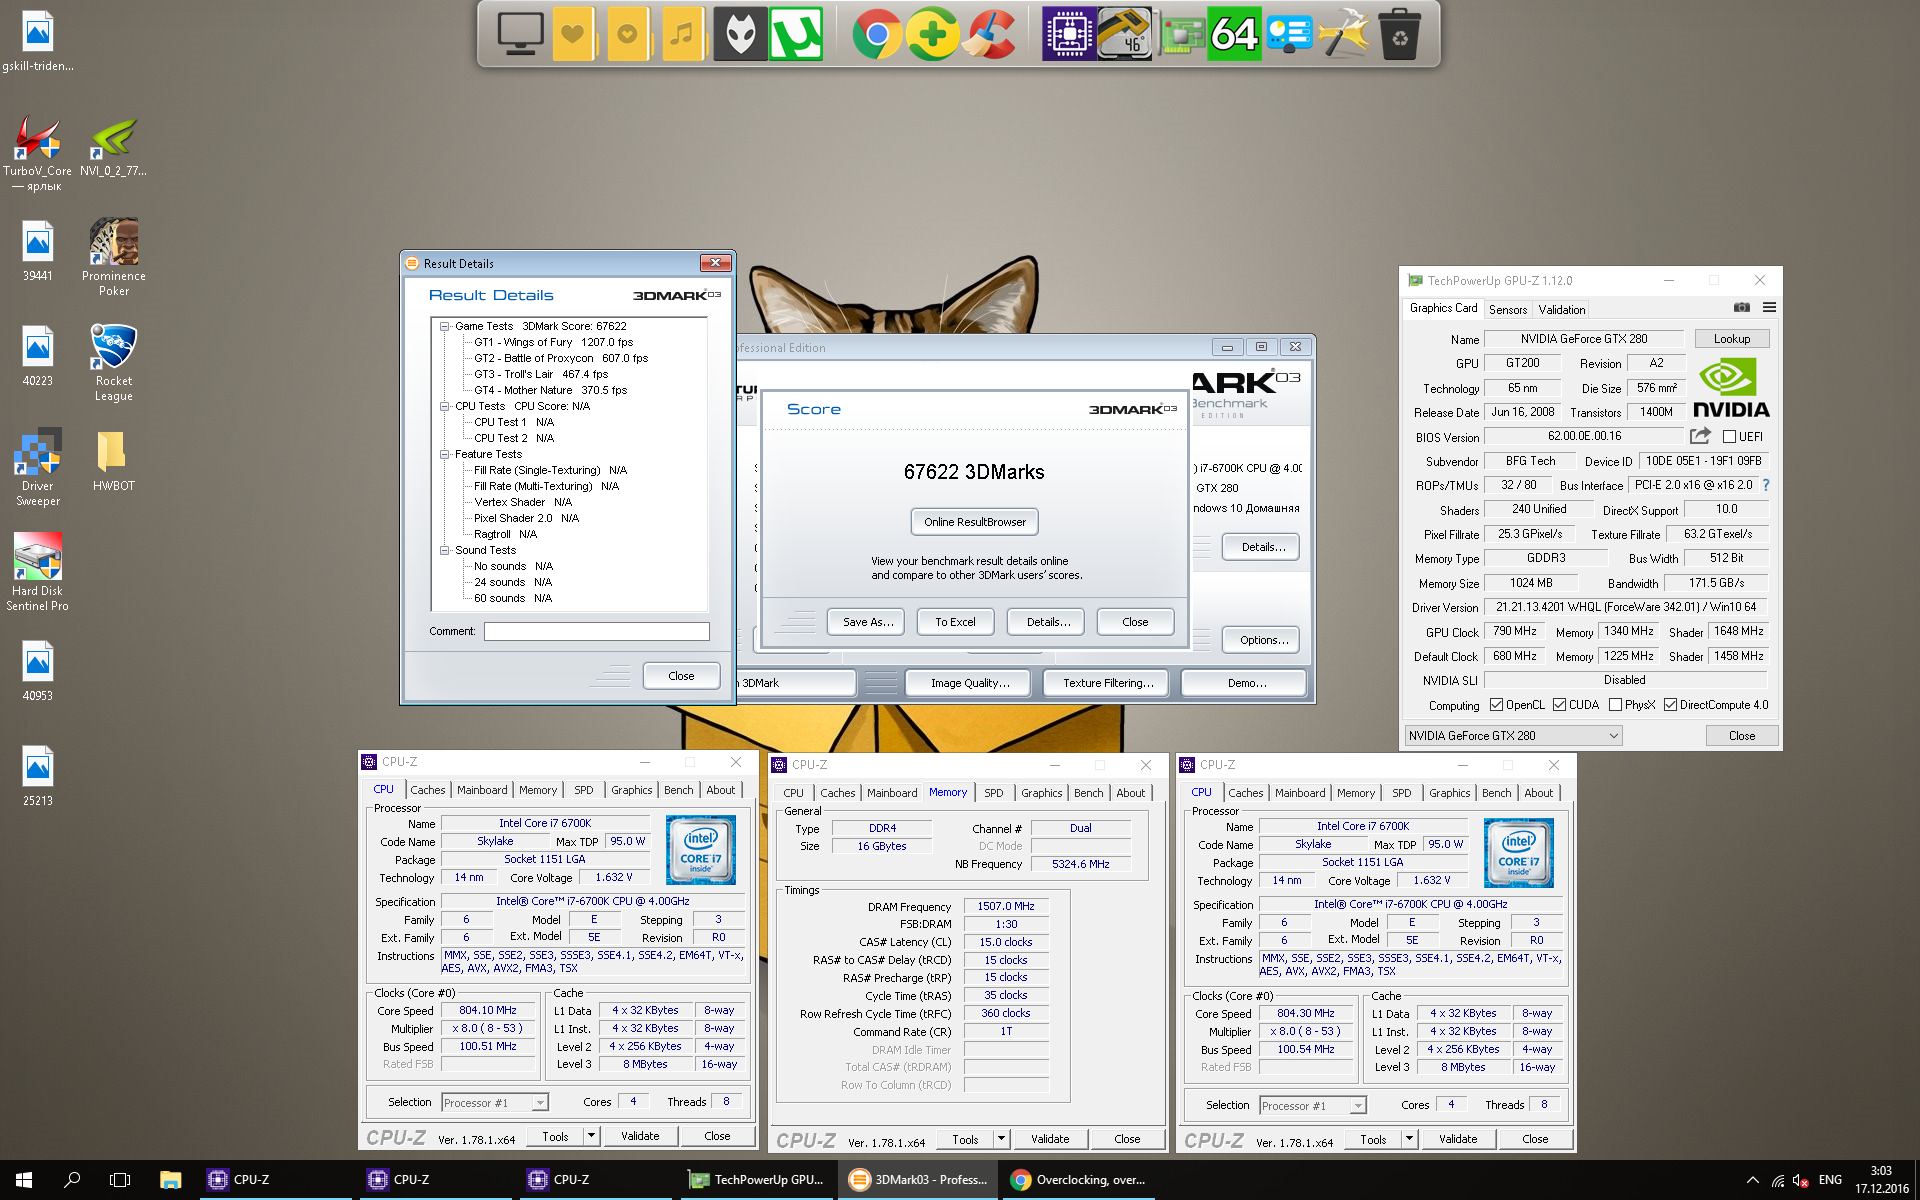Open the monitor icon in the dock

click(x=521, y=33)
